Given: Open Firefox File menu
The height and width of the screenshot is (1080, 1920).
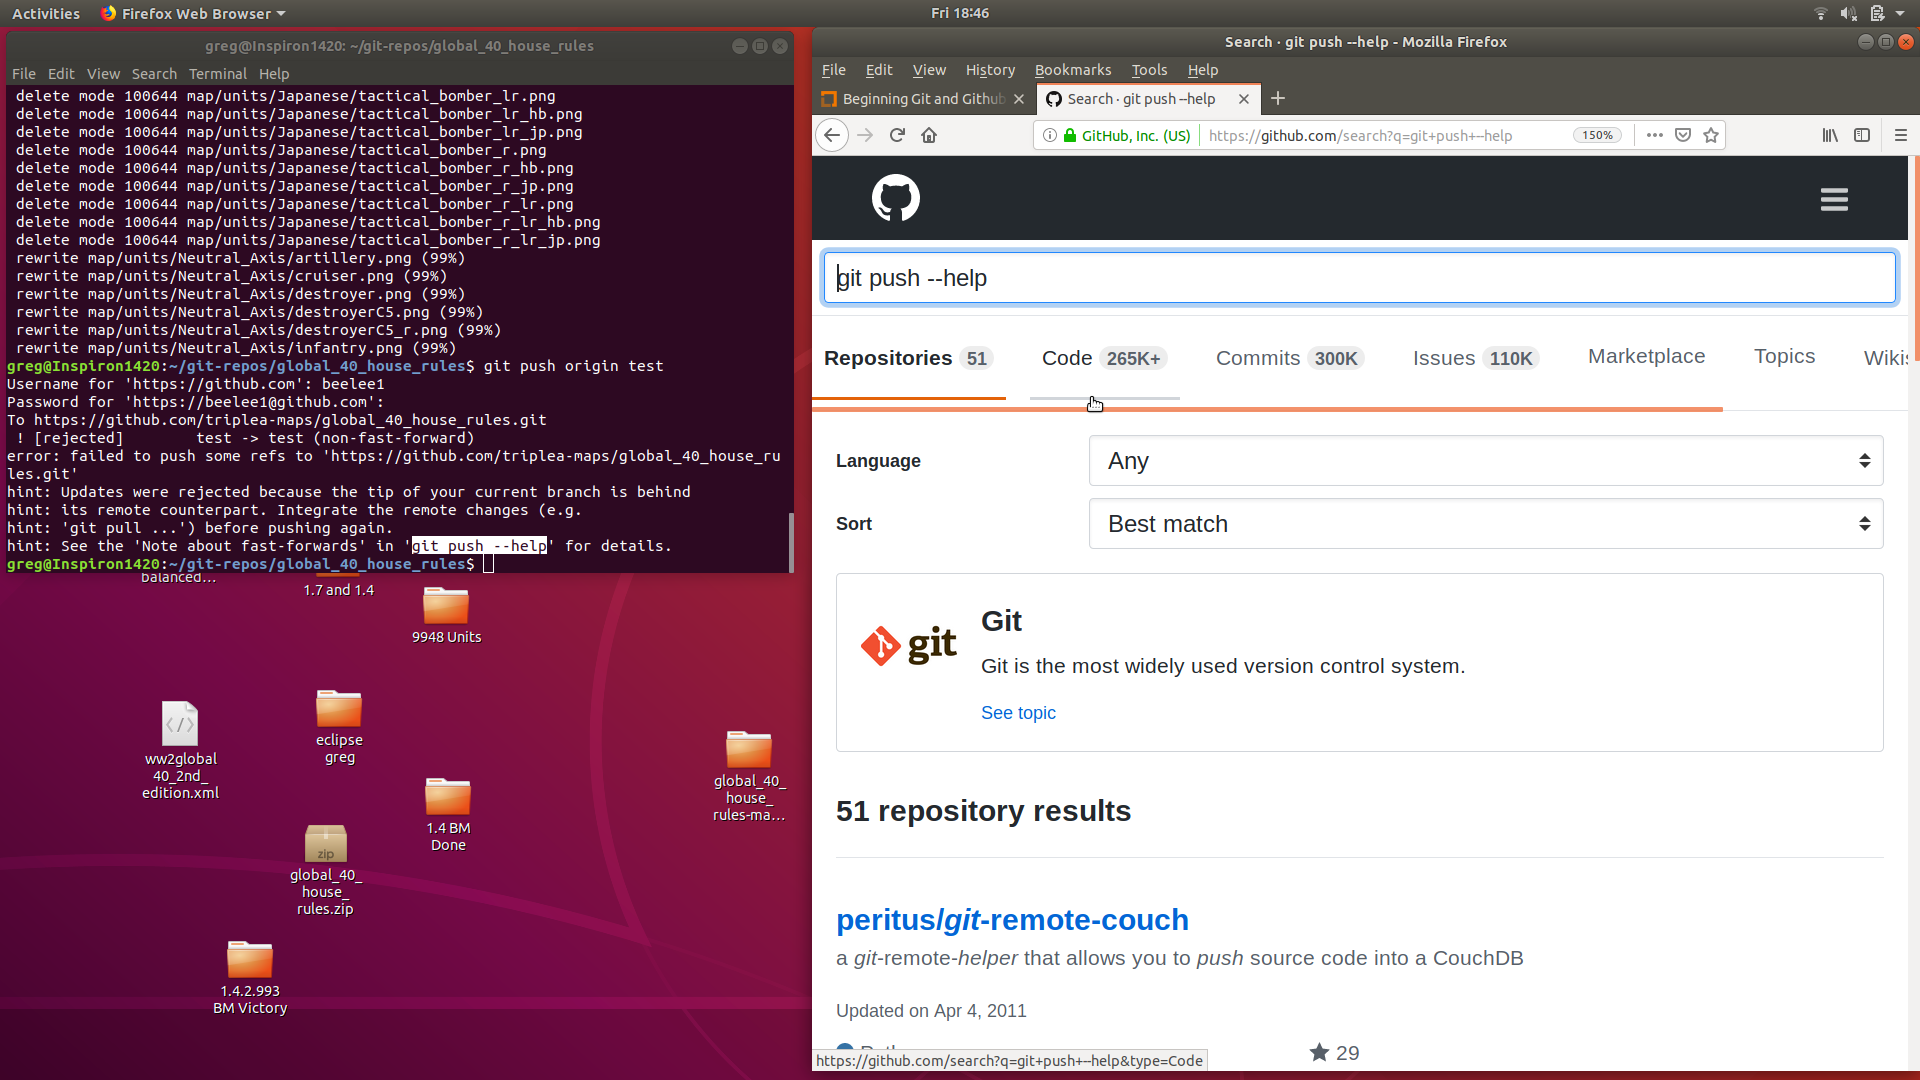Looking at the screenshot, I should click(833, 70).
